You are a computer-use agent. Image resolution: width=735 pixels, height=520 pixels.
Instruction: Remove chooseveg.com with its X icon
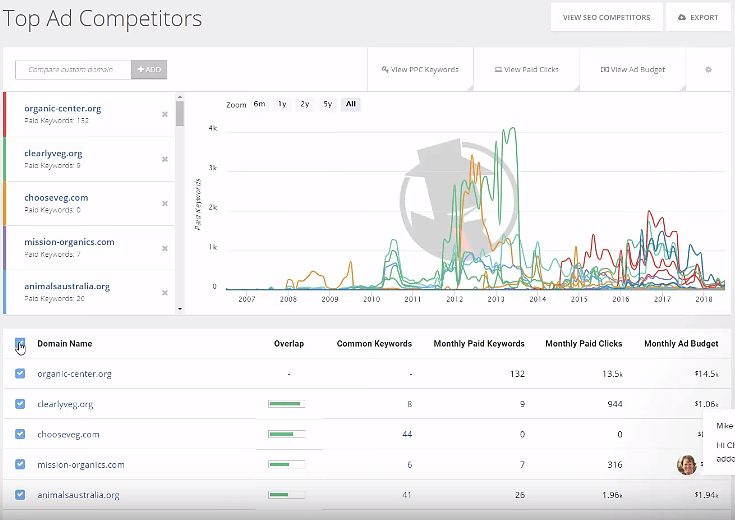[165, 203]
